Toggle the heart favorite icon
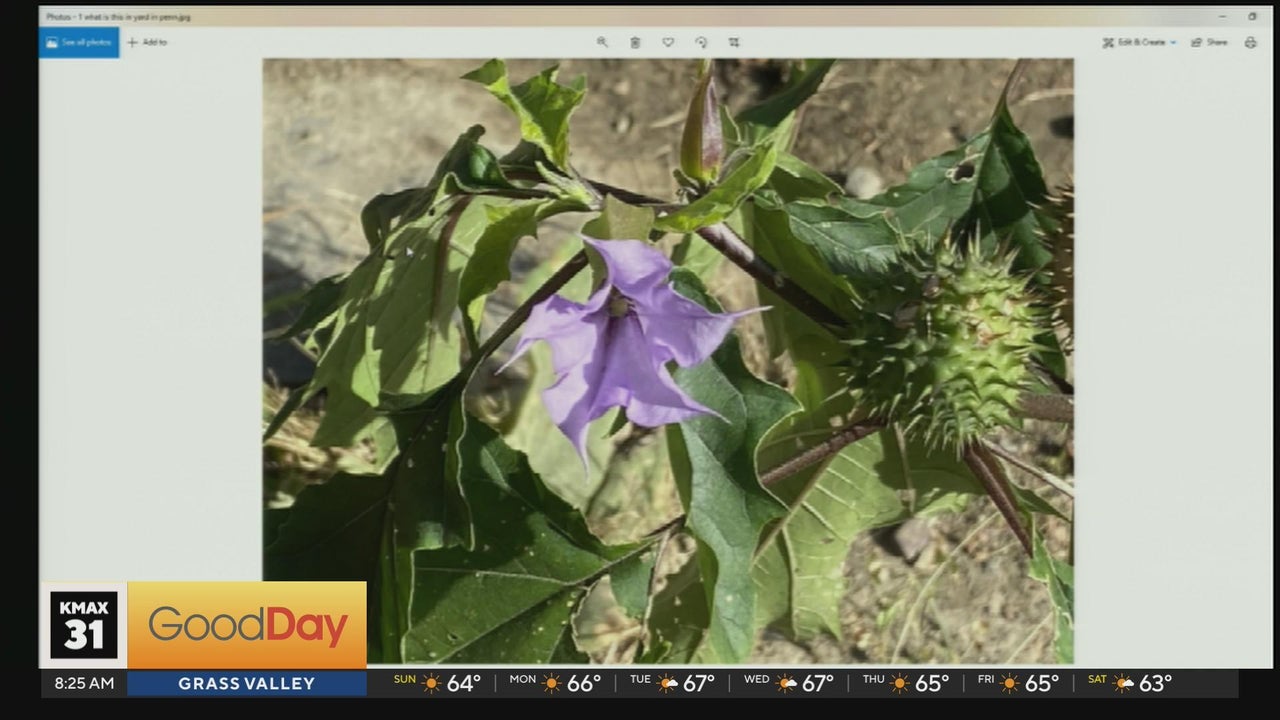The image size is (1280, 720). pyautogui.click(x=668, y=42)
